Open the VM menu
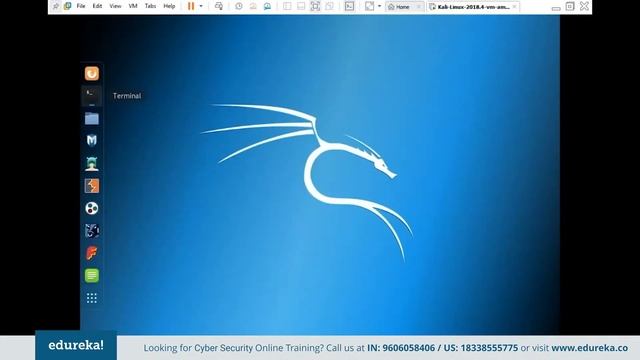640x360 pixels. [133, 6]
